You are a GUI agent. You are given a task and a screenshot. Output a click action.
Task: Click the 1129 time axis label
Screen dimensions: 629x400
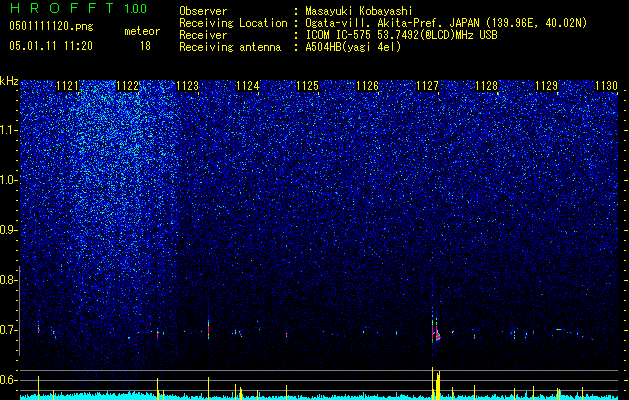547,85
